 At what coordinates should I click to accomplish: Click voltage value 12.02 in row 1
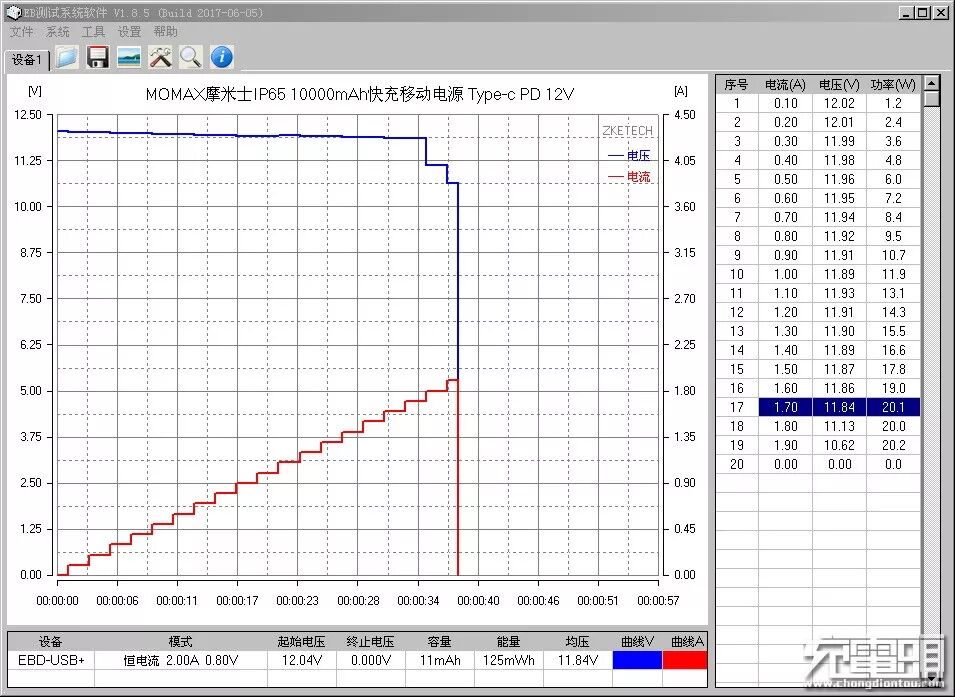coord(839,104)
